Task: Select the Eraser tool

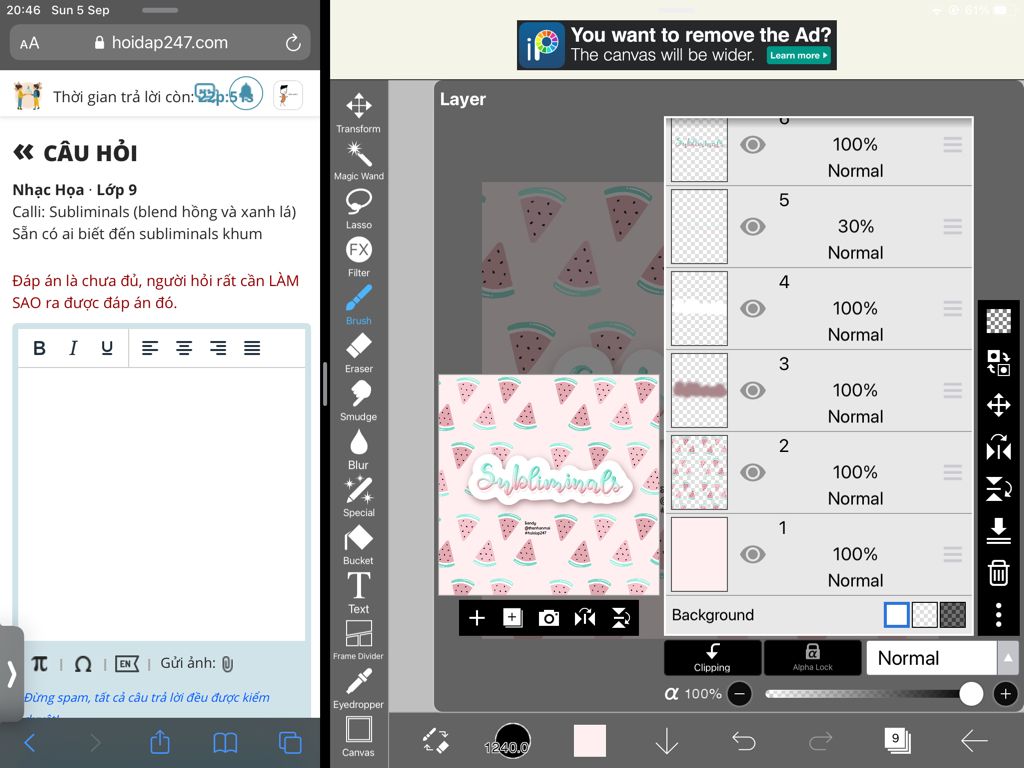Action: coord(359,353)
